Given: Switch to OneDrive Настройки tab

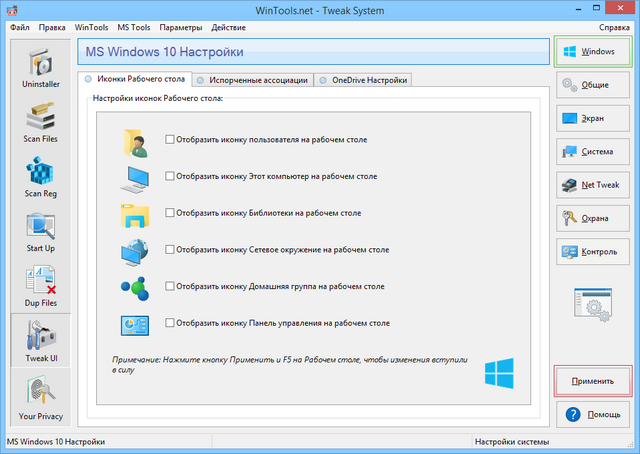Looking at the screenshot, I should click(x=362, y=80).
